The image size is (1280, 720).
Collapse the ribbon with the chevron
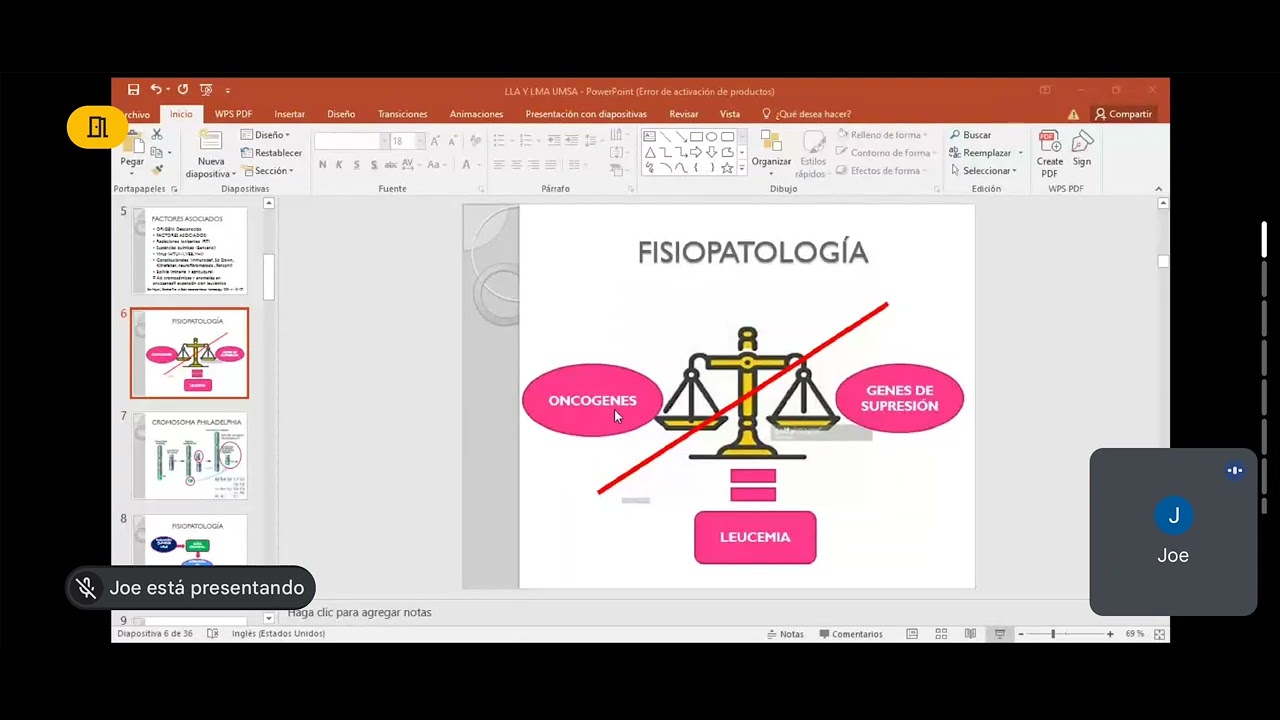[x=1159, y=189]
